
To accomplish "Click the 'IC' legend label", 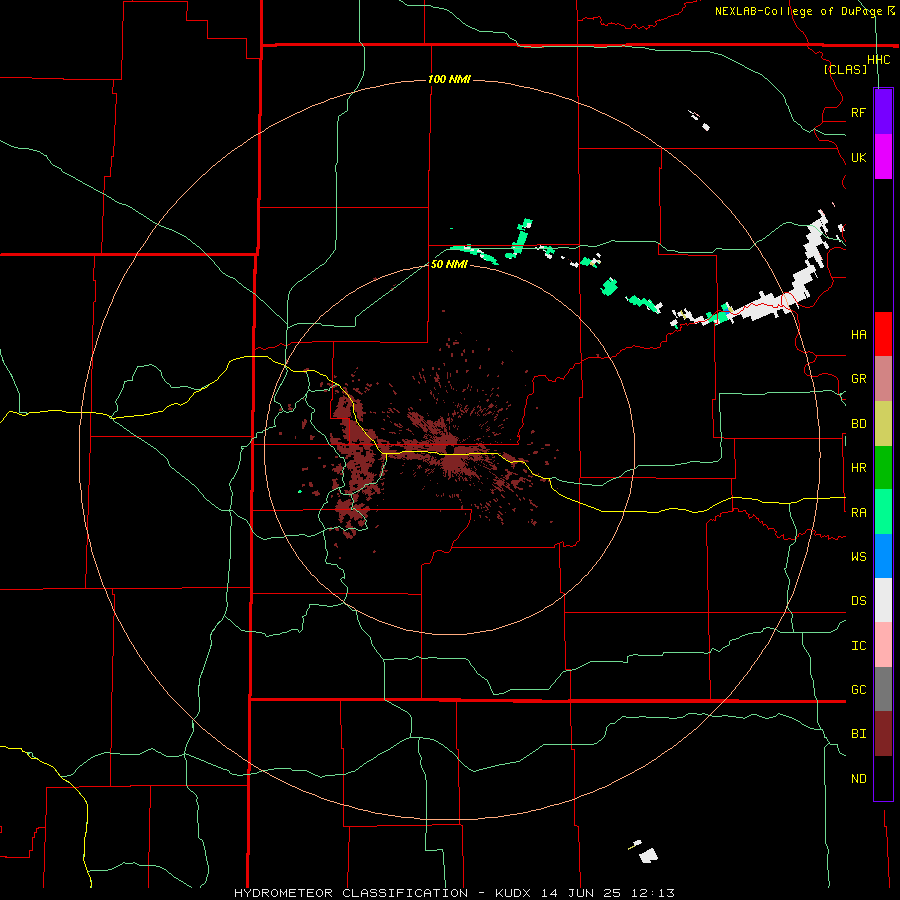I will click(x=858, y=645).
